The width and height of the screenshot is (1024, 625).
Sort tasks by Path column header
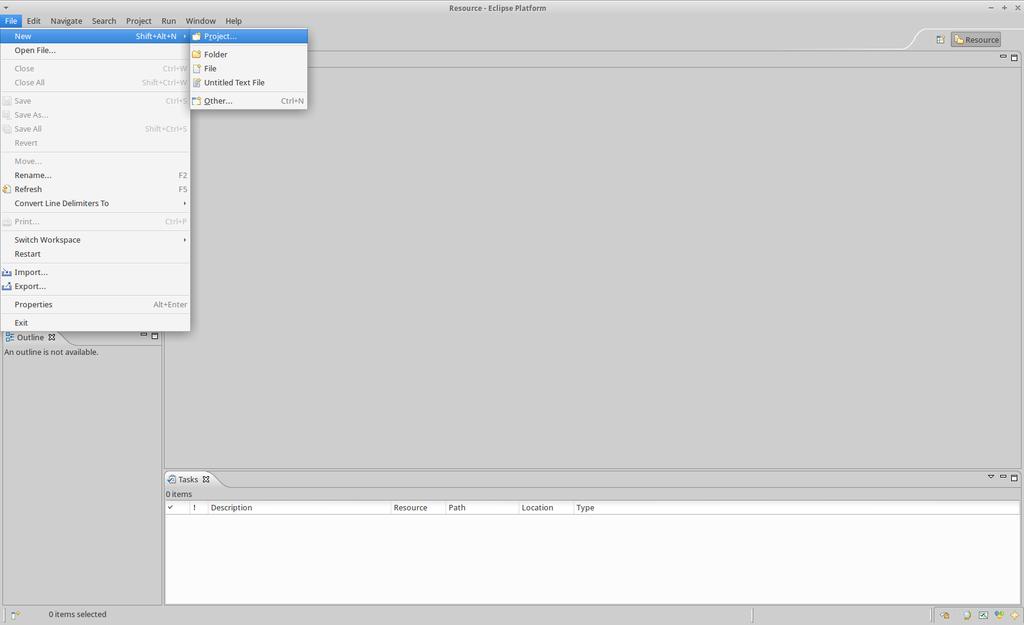pyautogui.click(x=482, y=507)
